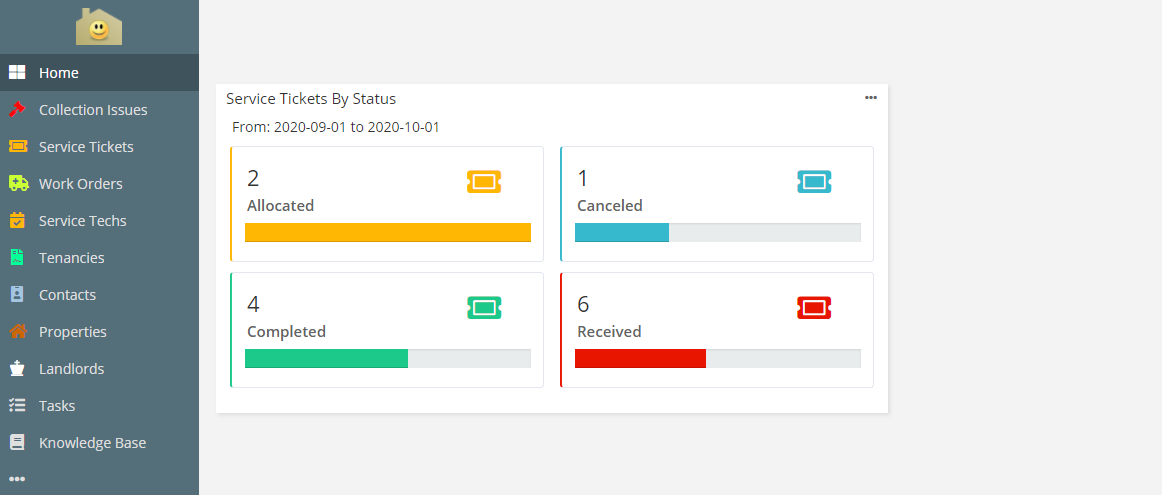Click the Landlords chess piece icon
Viewport: 1162px width, 495px height.
(17, 369)
